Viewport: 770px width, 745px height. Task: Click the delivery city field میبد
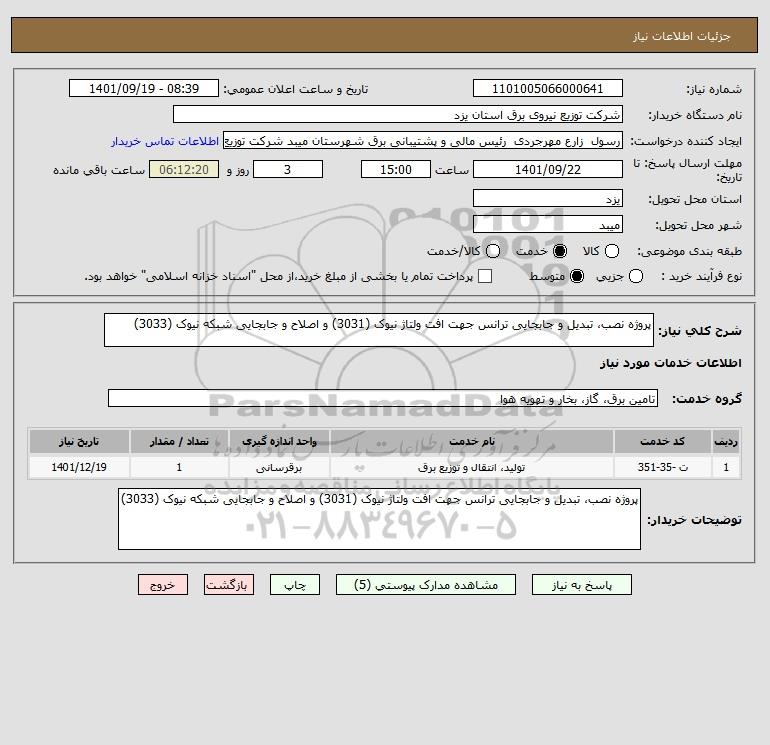548,224
